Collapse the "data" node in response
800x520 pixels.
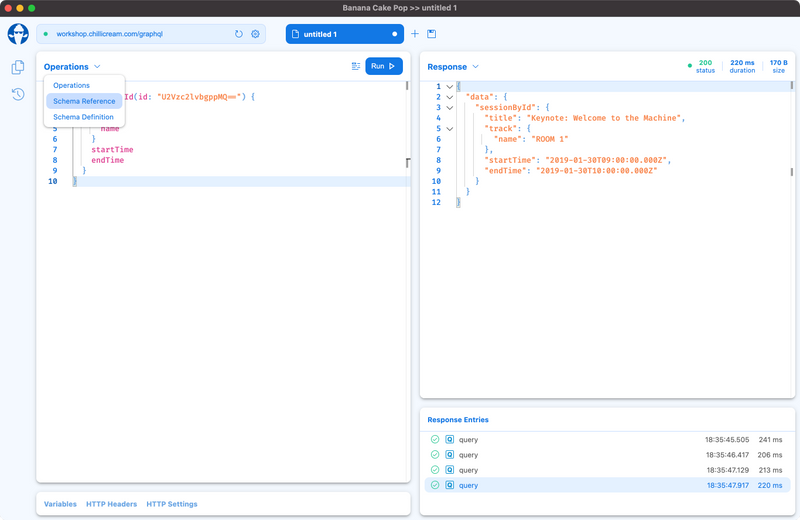point(450,97)
